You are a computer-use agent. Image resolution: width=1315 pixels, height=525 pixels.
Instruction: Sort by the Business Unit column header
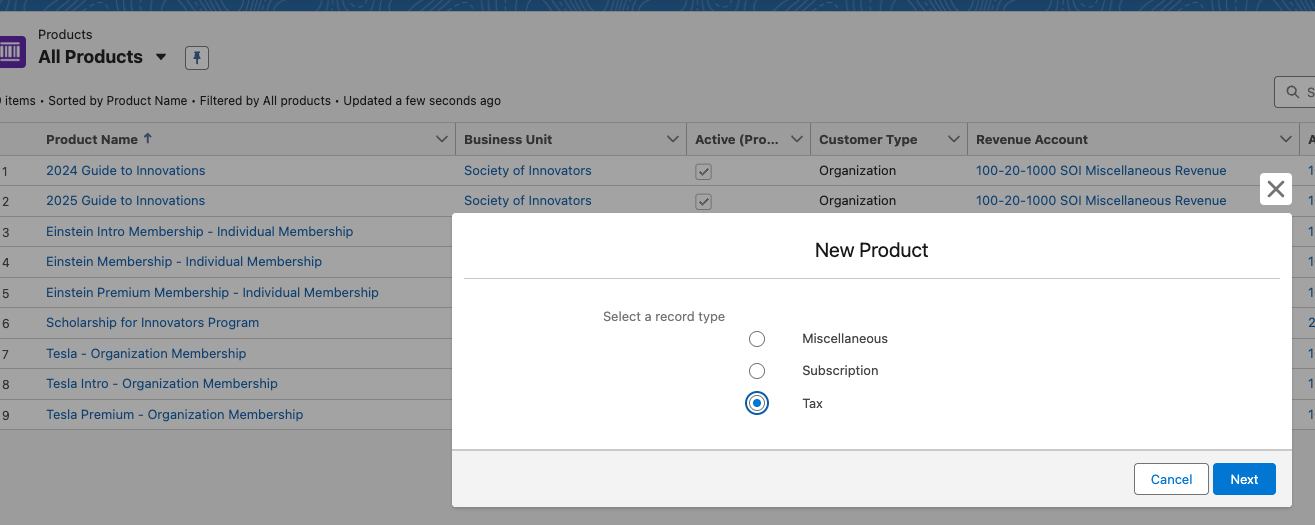[x=508, y=139]
